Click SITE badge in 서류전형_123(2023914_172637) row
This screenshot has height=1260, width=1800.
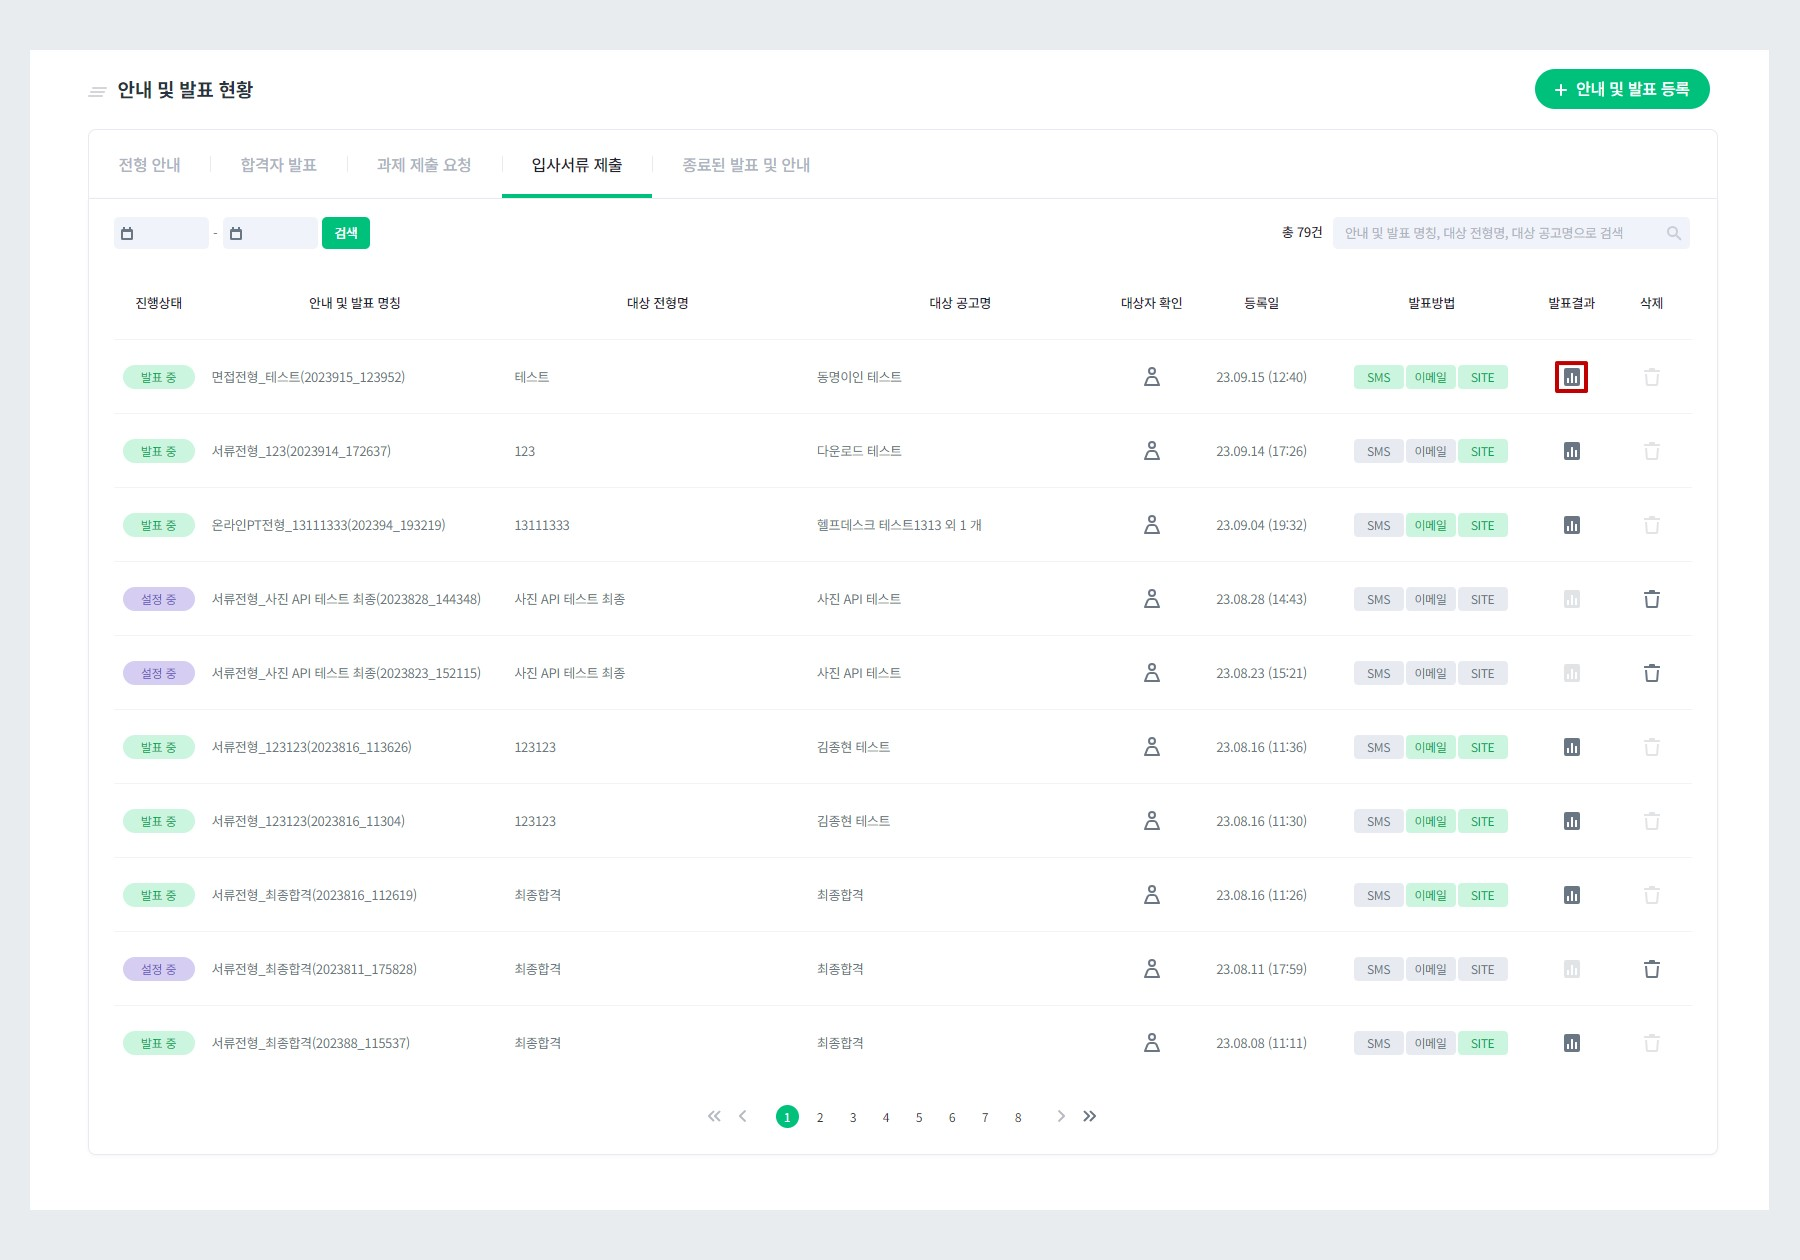coord(1483,451)
